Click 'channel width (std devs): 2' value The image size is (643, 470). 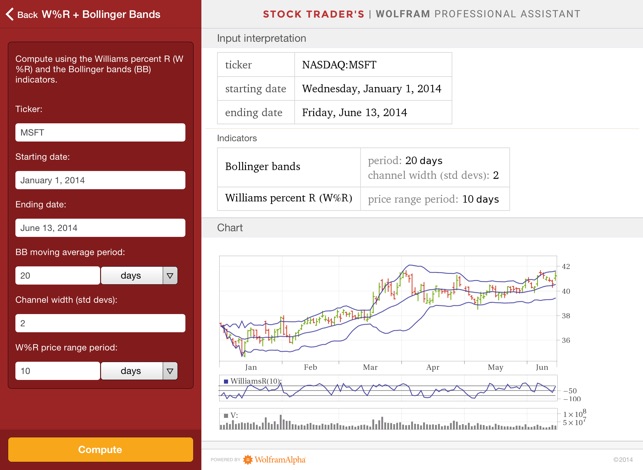[433, 175]
